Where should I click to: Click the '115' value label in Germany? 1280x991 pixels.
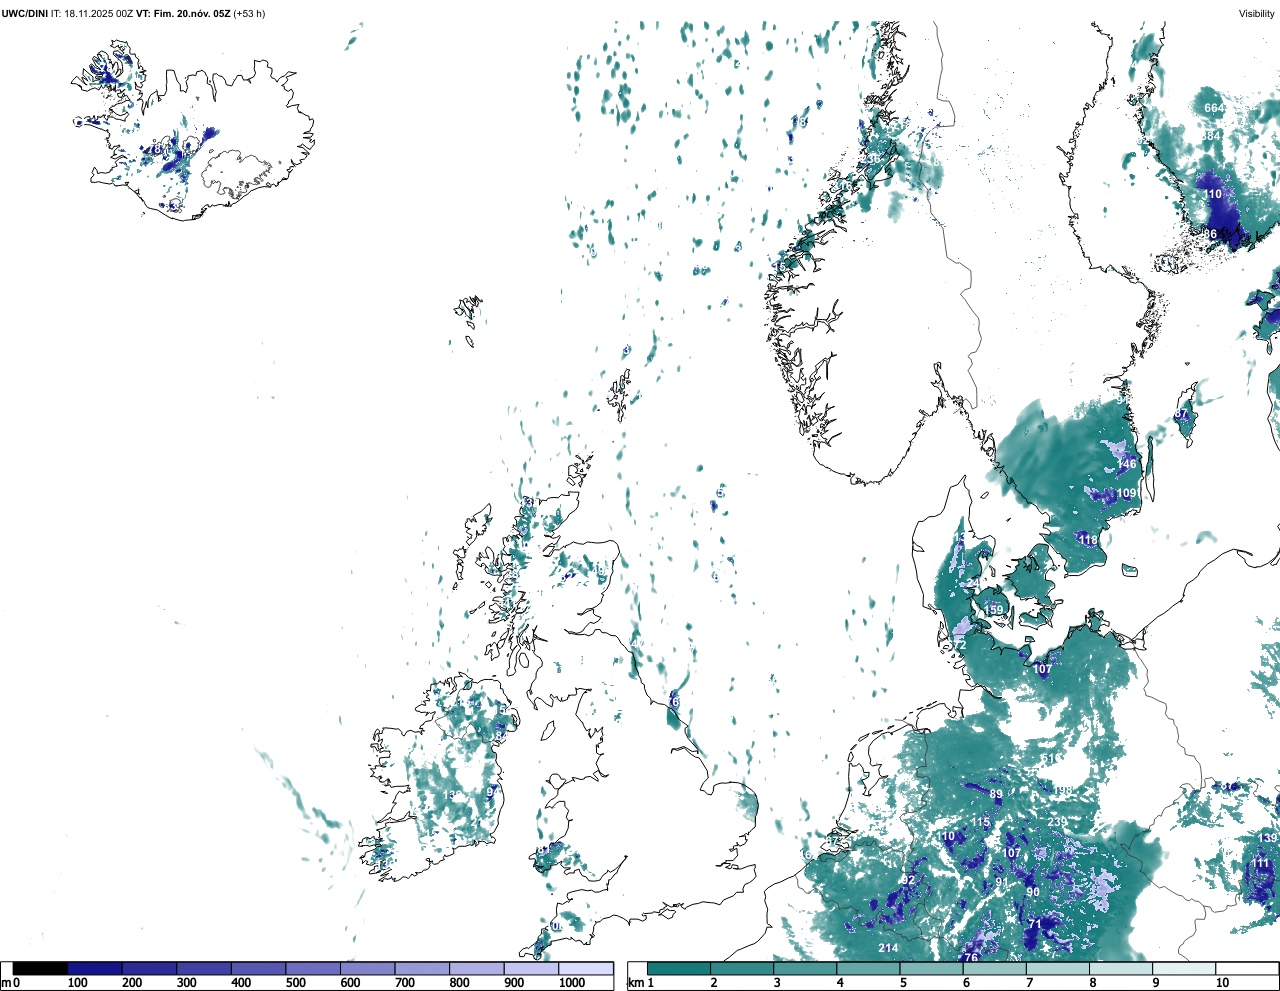click(980, 823)
